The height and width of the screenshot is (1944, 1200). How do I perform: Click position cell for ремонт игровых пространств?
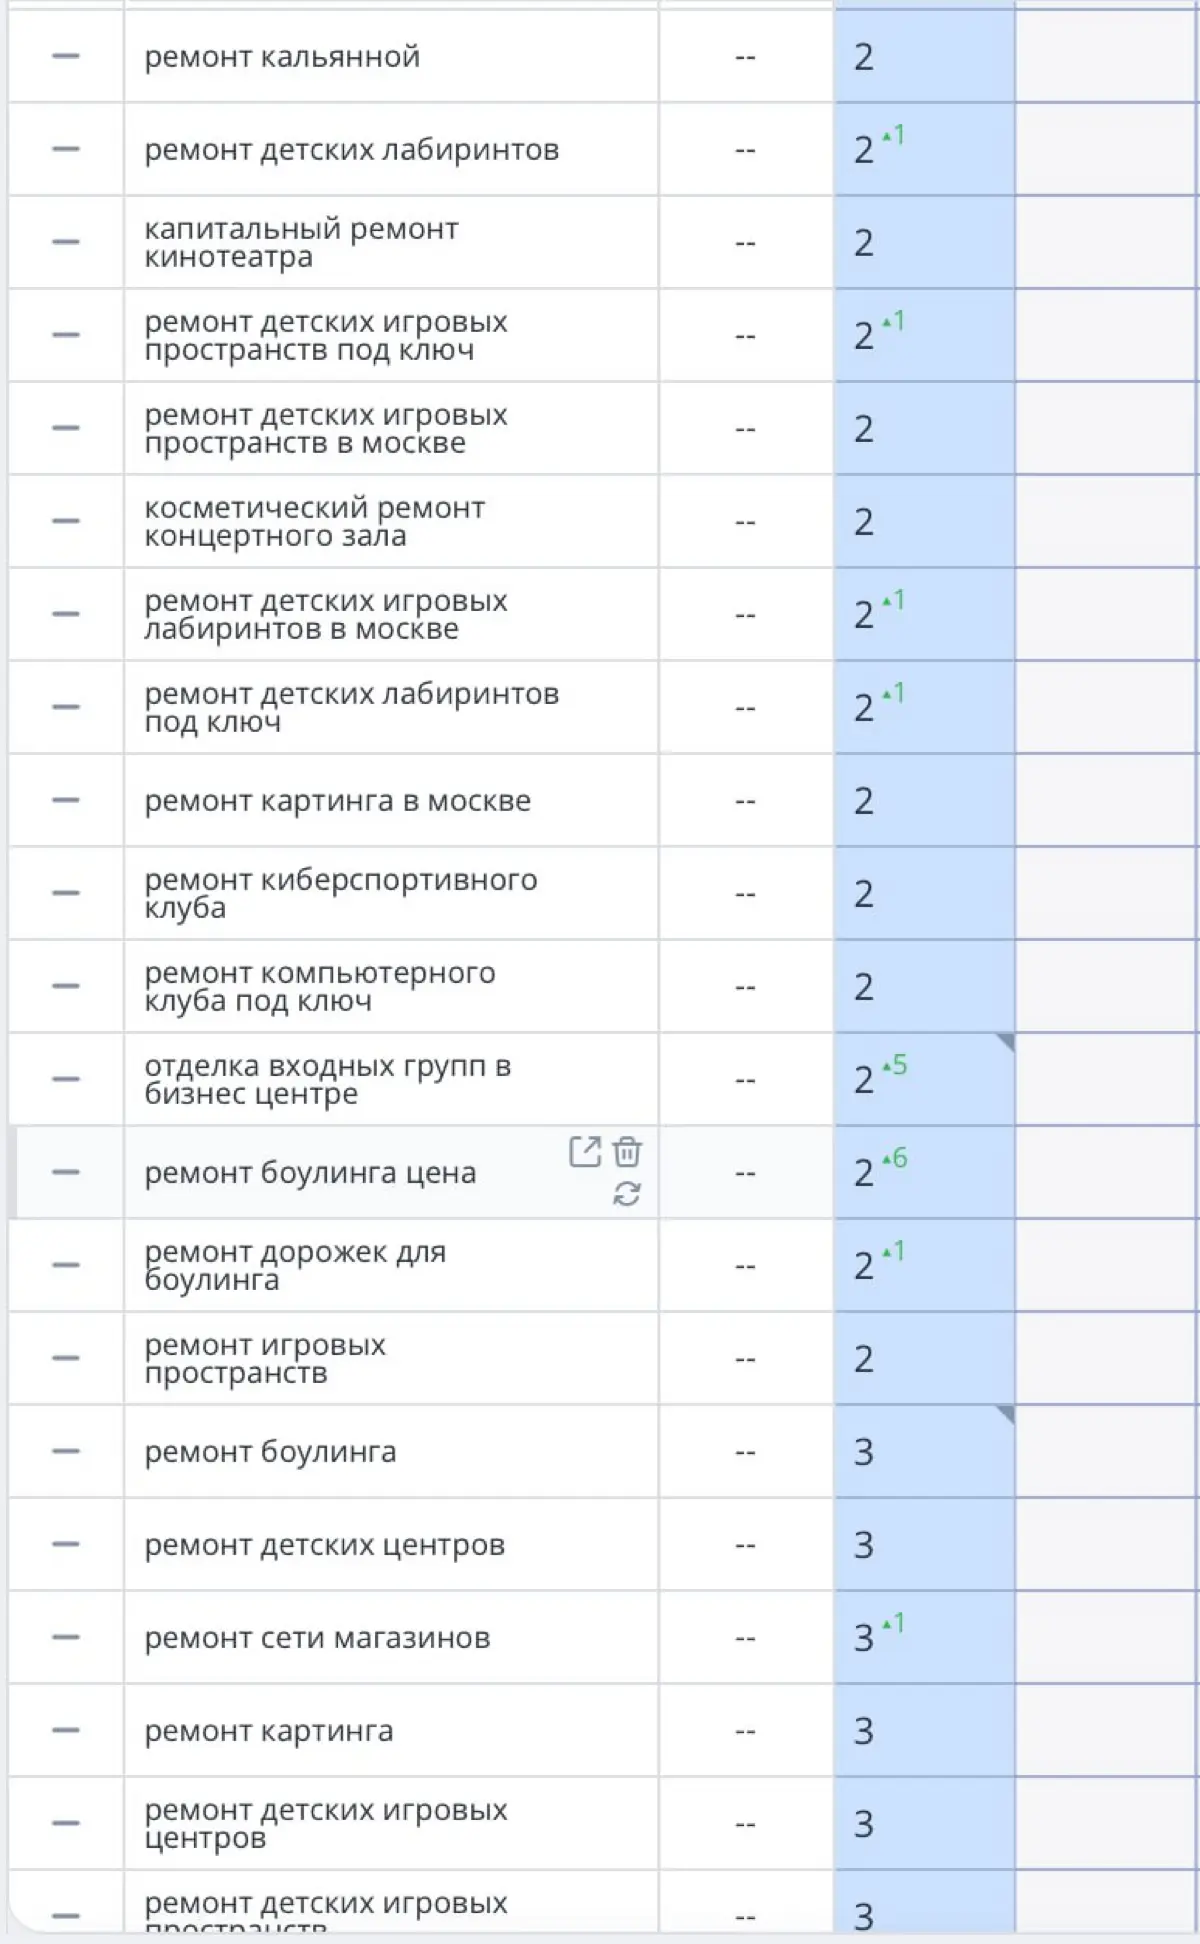coord(925,1359)
